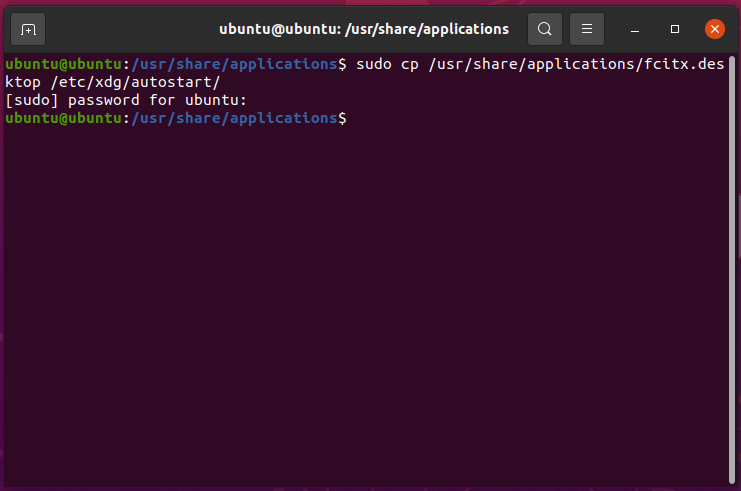Click the blue path on the last prompt

pyautogui.click(x=234, y=118)
